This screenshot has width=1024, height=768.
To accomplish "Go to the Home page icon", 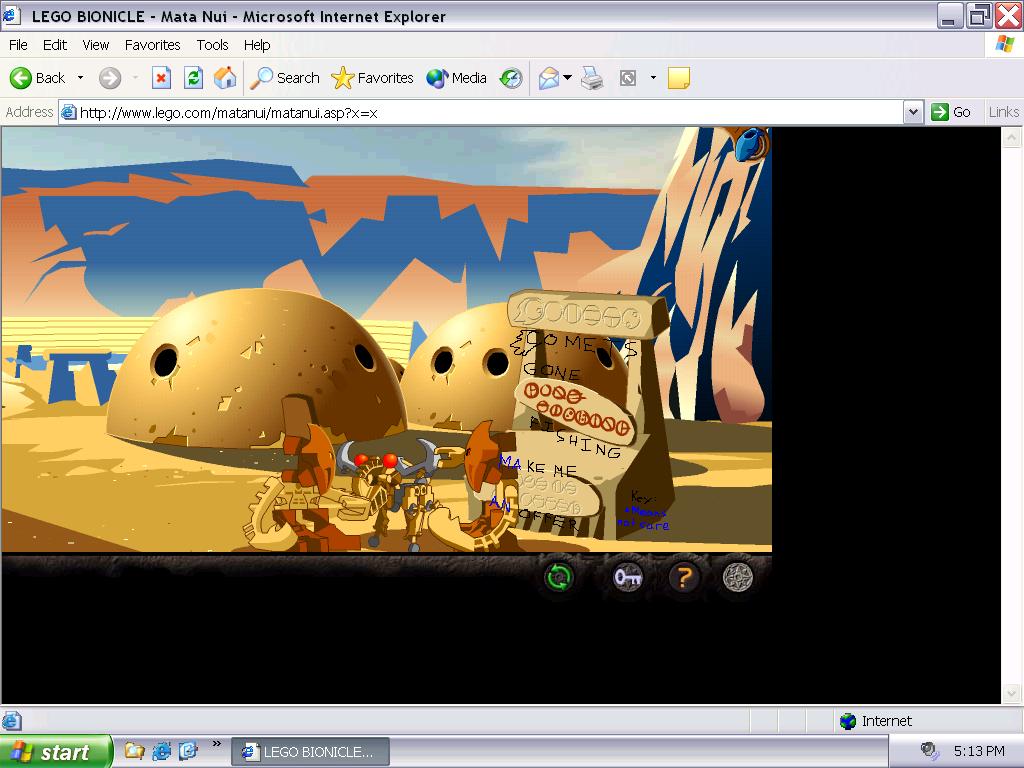I will click(x=225, y=78).
